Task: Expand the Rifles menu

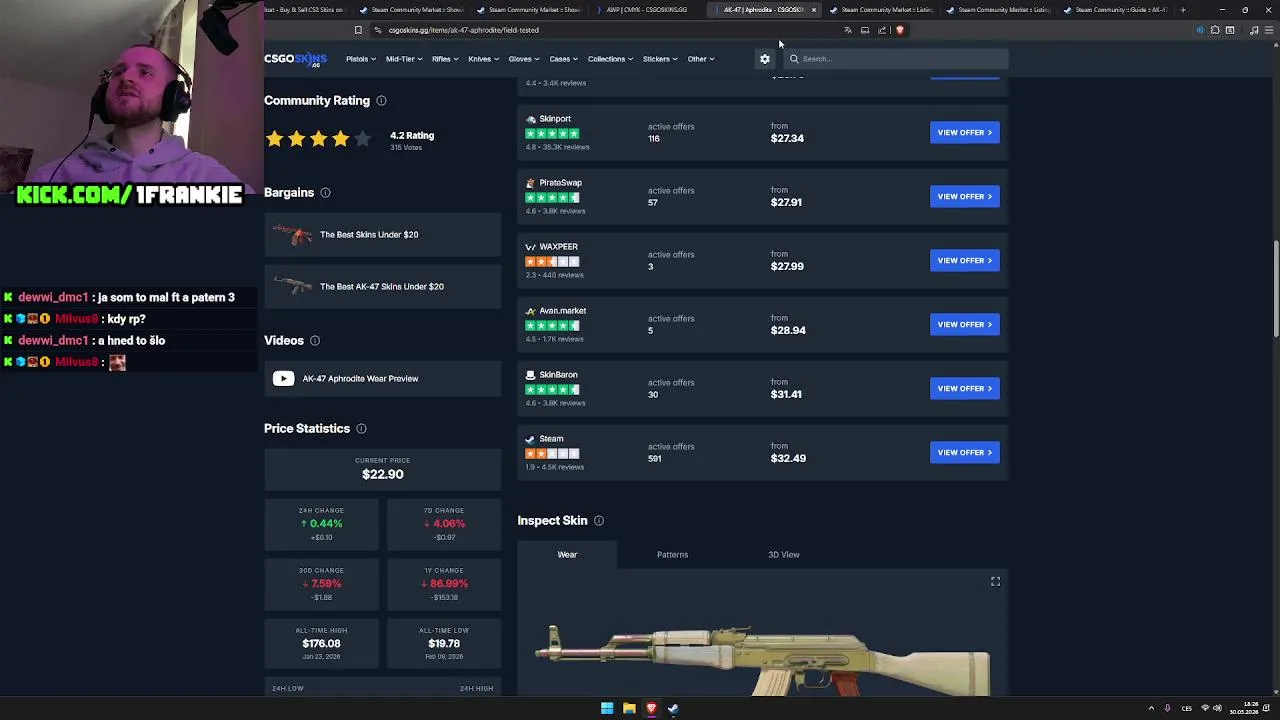Action: 445,59
